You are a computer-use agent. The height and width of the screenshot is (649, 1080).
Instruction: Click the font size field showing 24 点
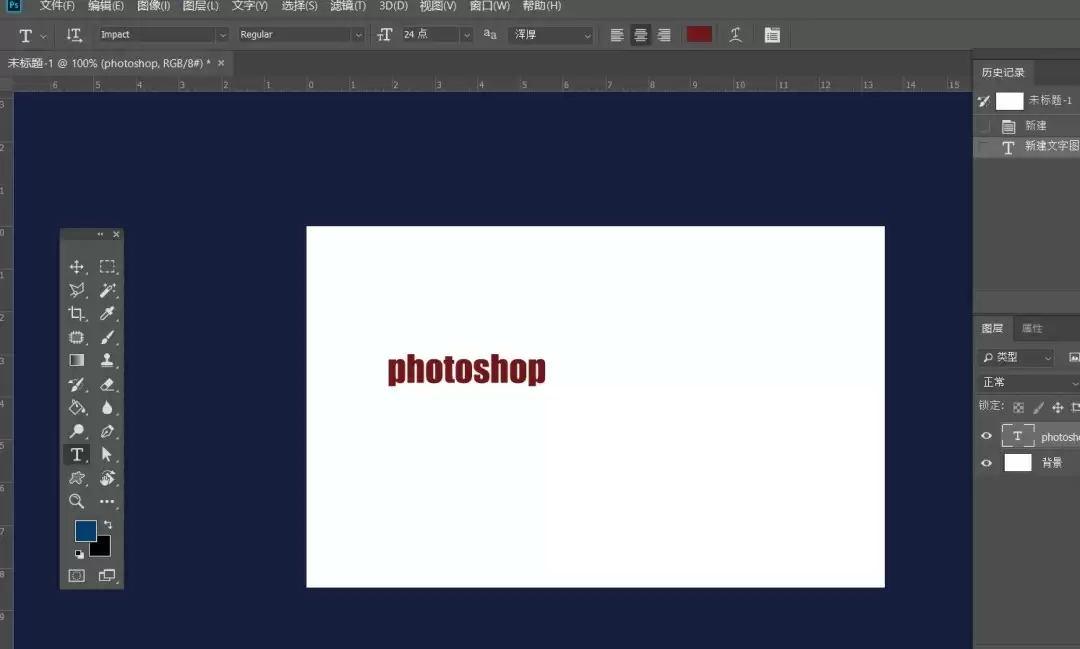click(430, 34)
